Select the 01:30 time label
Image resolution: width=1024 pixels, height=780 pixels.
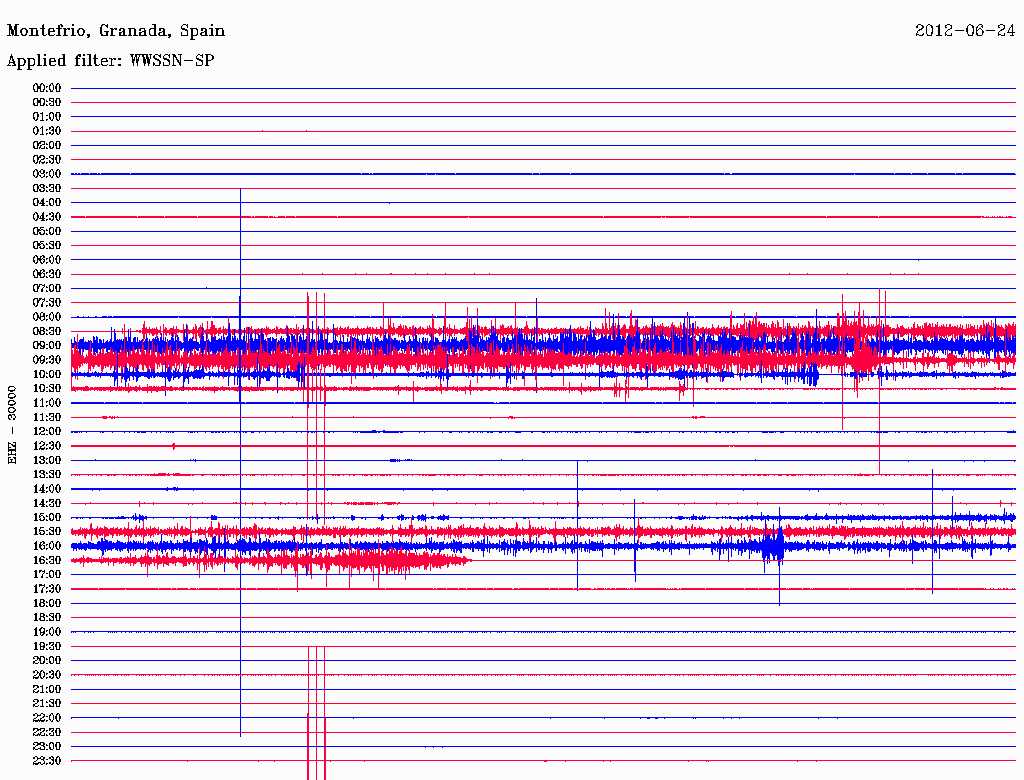pyautogui.click(x=46, y=131)
